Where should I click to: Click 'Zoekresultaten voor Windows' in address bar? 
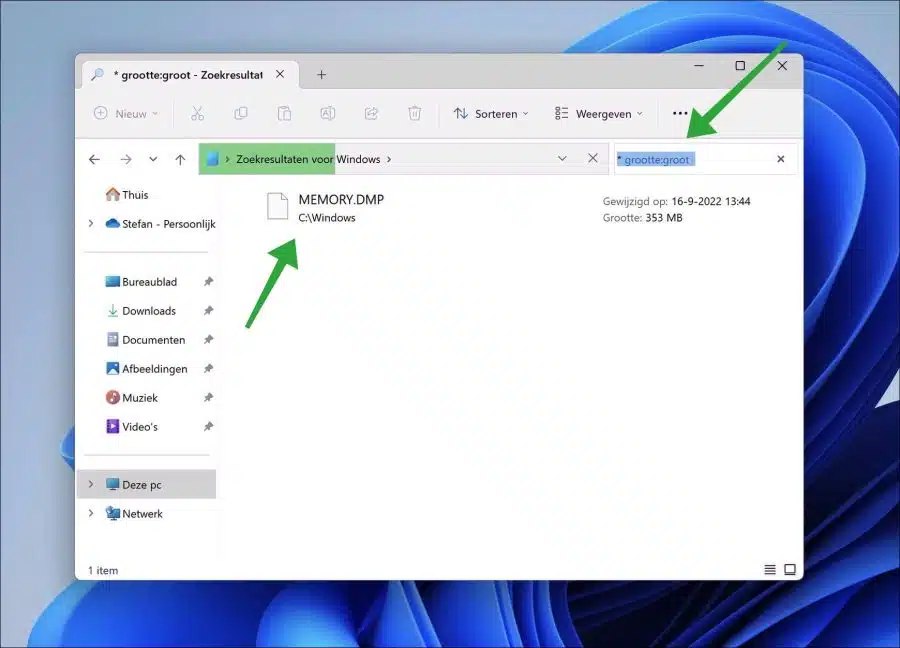tap(308, 159)
